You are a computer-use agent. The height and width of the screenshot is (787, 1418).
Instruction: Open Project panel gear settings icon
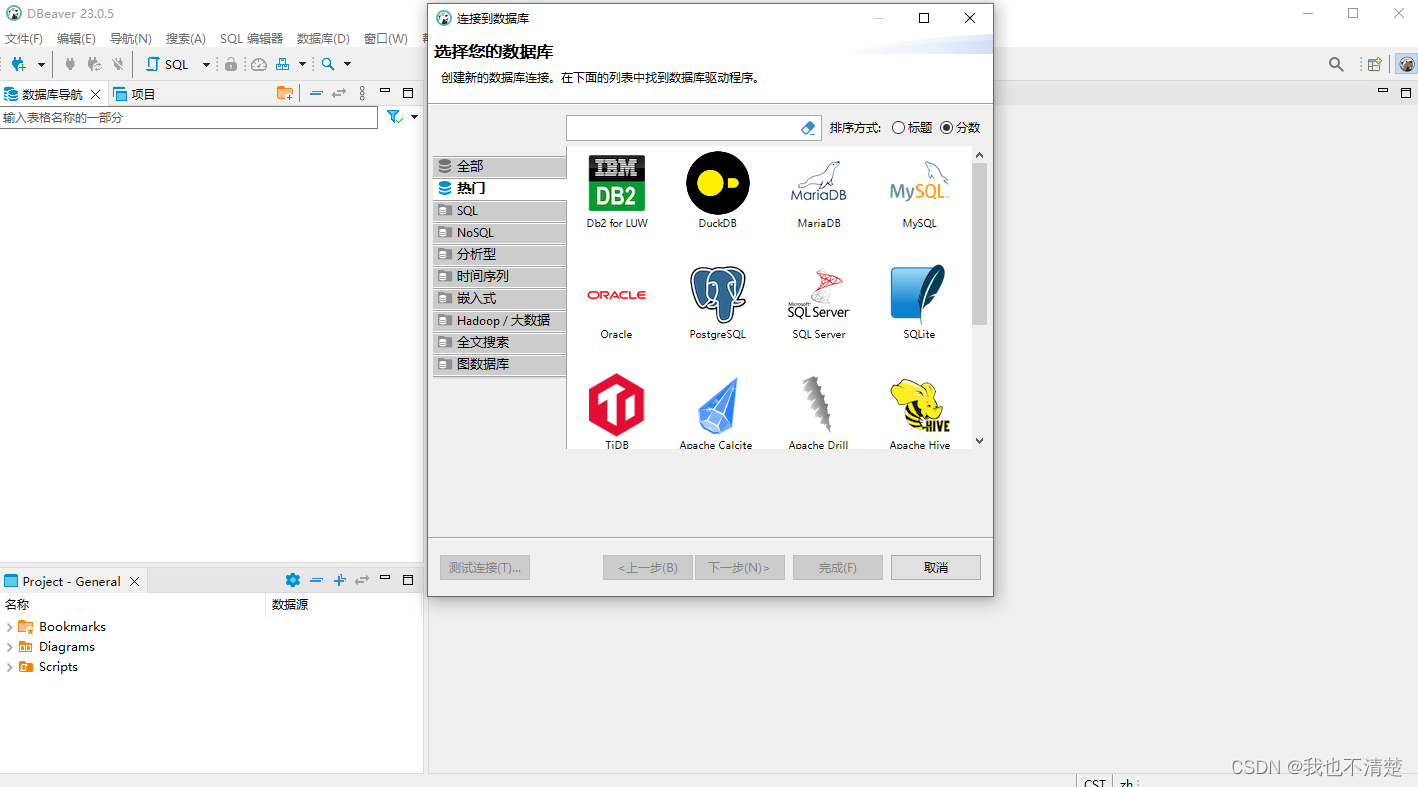pyautogui.click(x=292, y=580)
